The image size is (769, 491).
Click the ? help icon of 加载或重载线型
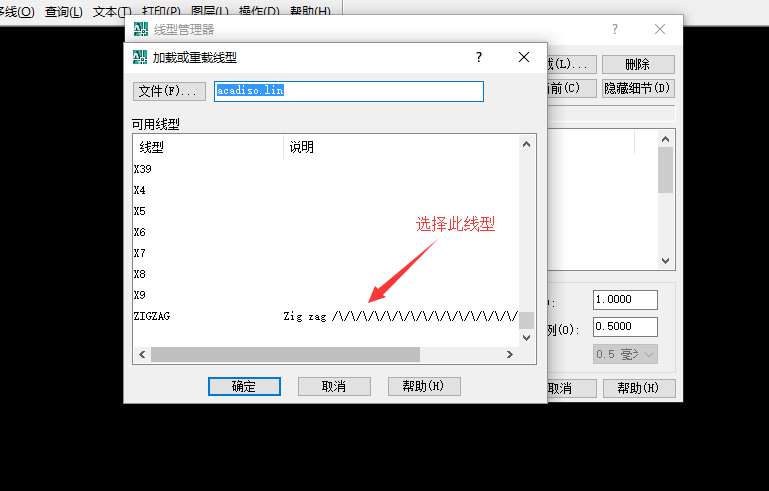(479, 57)
